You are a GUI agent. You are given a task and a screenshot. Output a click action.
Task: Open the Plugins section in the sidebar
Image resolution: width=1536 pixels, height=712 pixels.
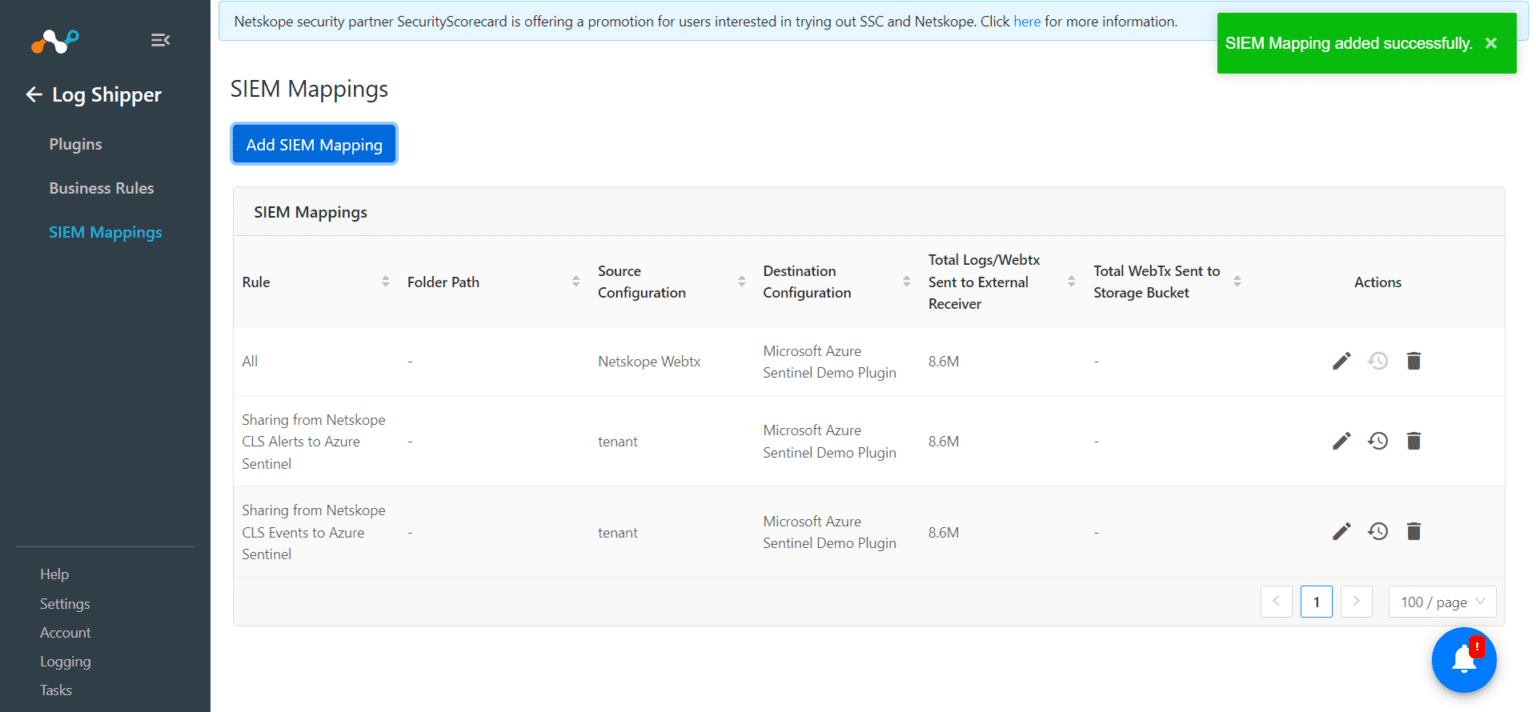[75, 143]
